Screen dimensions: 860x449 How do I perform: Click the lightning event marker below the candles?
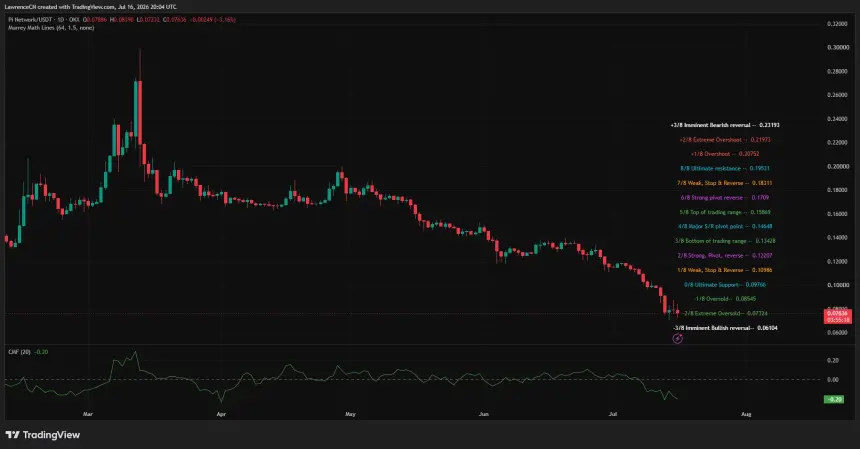click(677, 338)
